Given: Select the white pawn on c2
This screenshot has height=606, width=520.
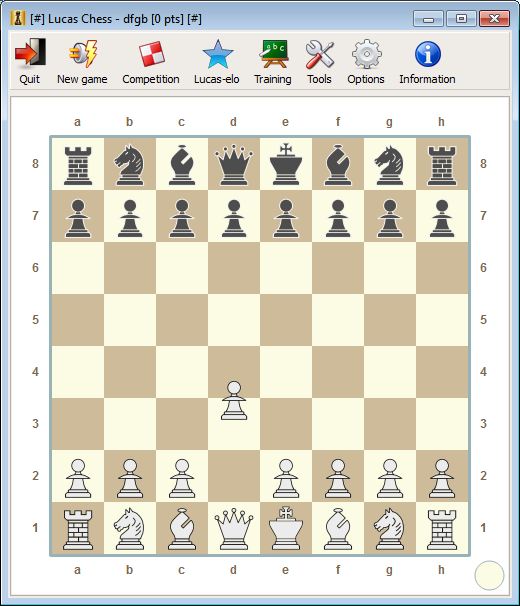Looking at the screenshot, I should click(182, 478).
